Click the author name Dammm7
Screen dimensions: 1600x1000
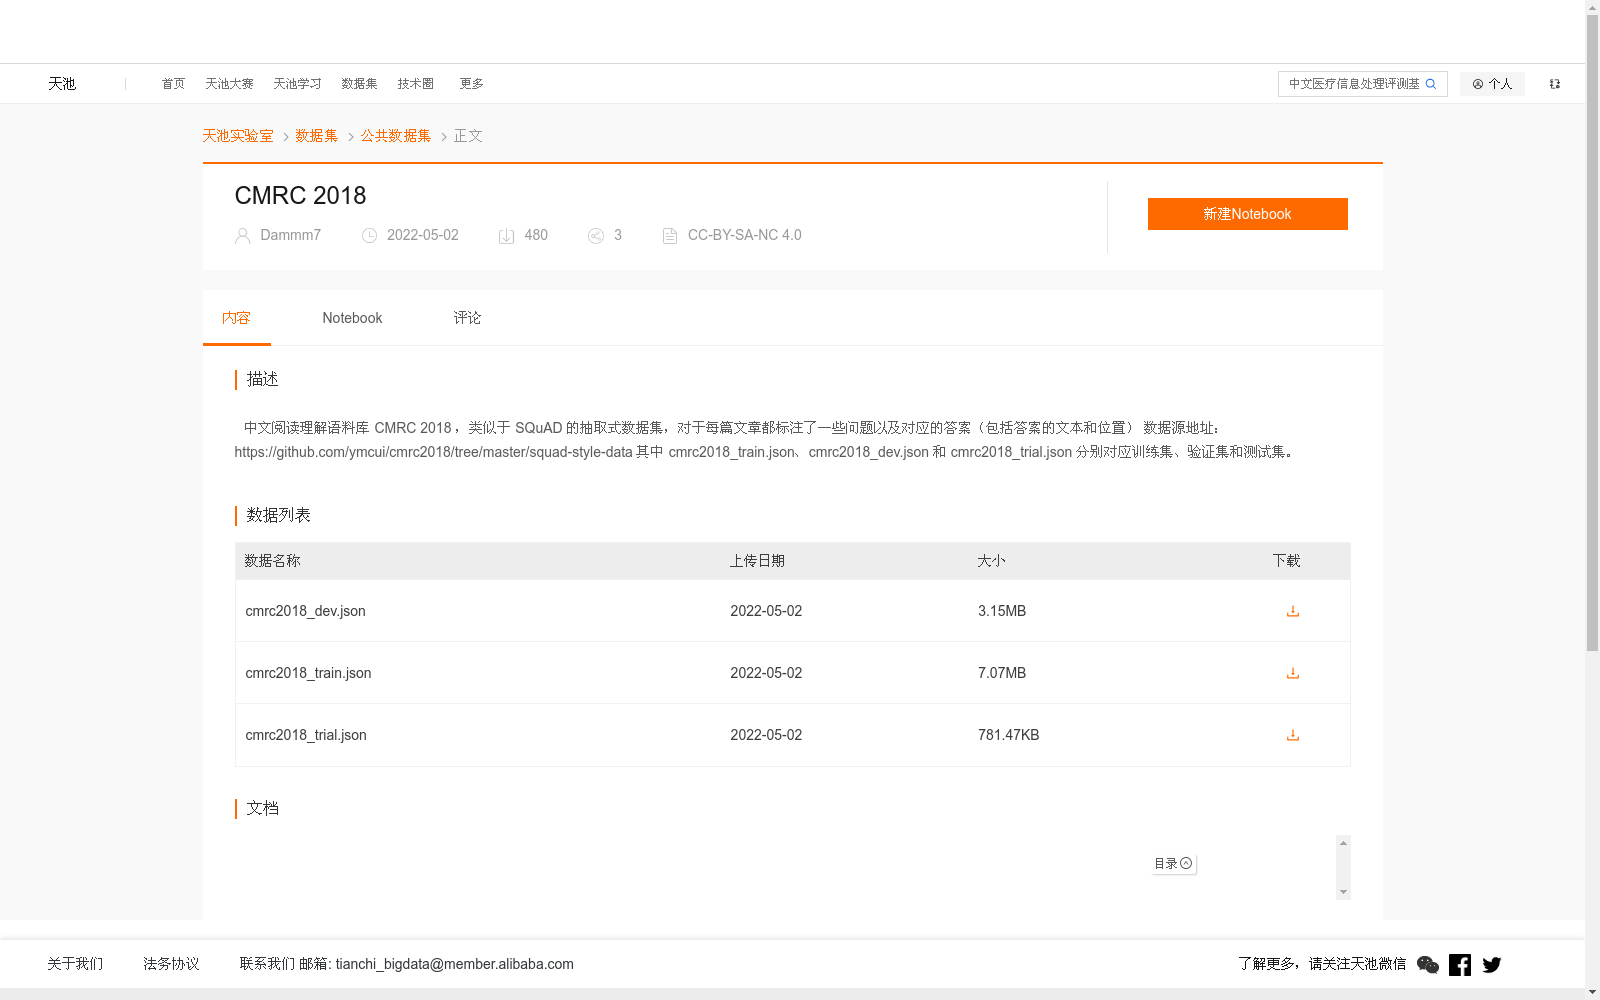pos(290,235)
